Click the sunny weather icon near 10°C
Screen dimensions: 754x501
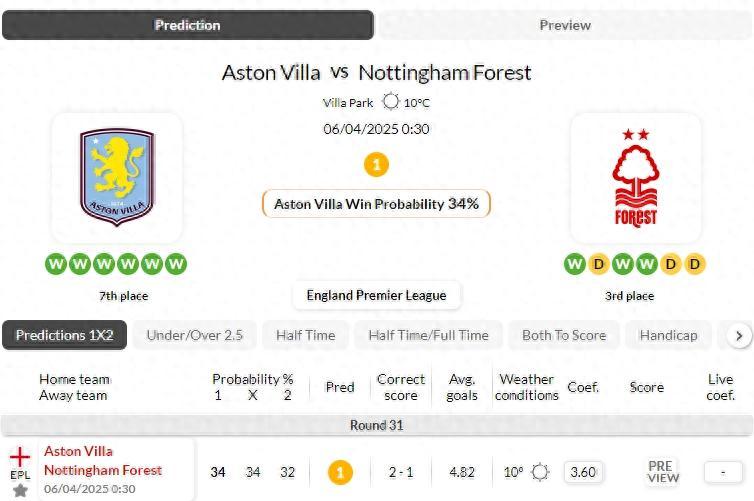(390, 102)
